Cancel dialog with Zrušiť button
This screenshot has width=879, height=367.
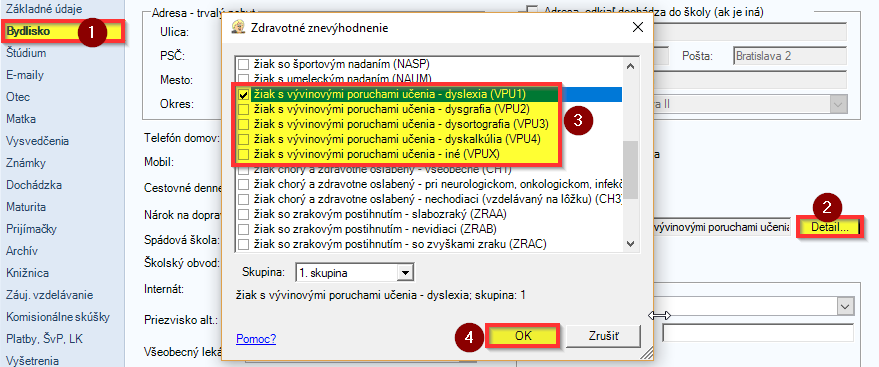coord(603,336)
